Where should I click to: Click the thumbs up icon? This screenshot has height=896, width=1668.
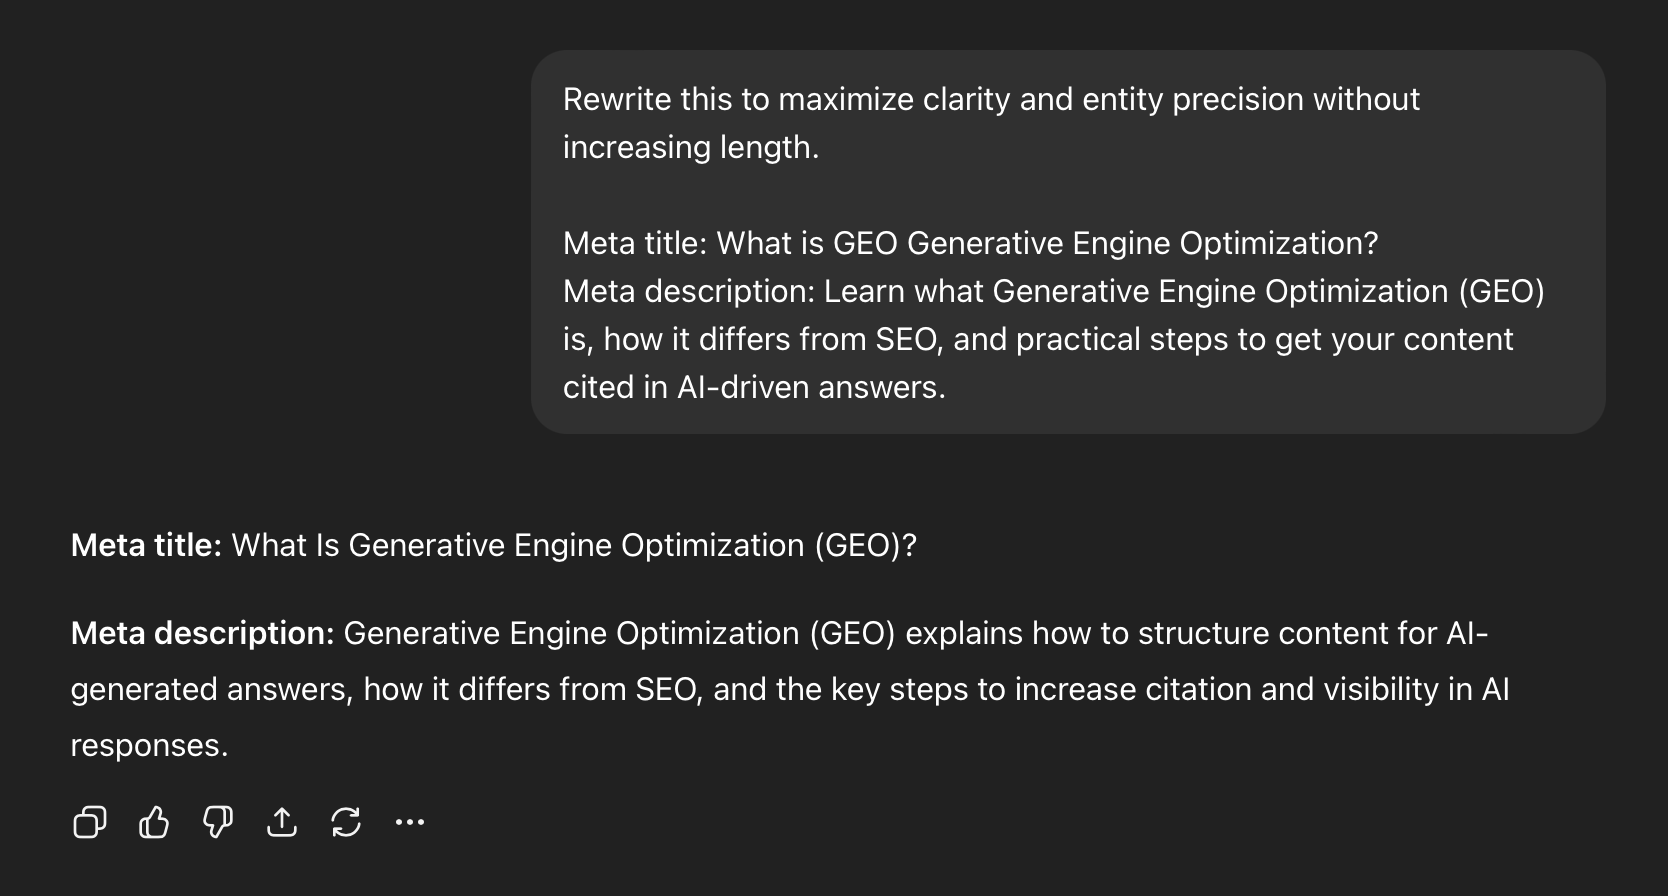point(154,822)
